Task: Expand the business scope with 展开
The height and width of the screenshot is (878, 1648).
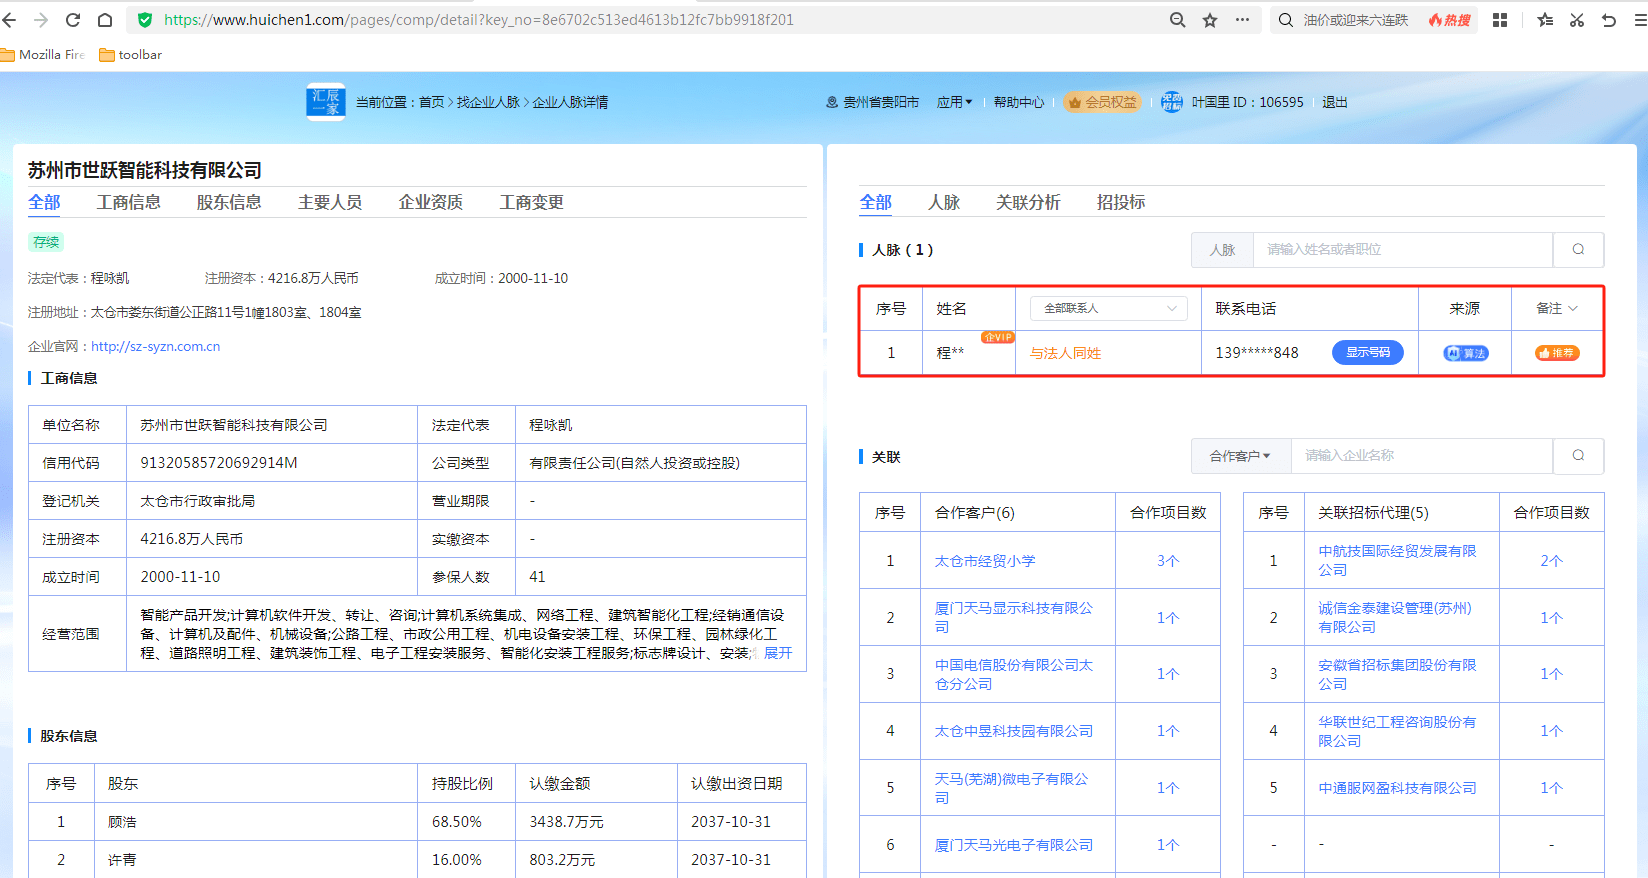Action: coord(778,653)
